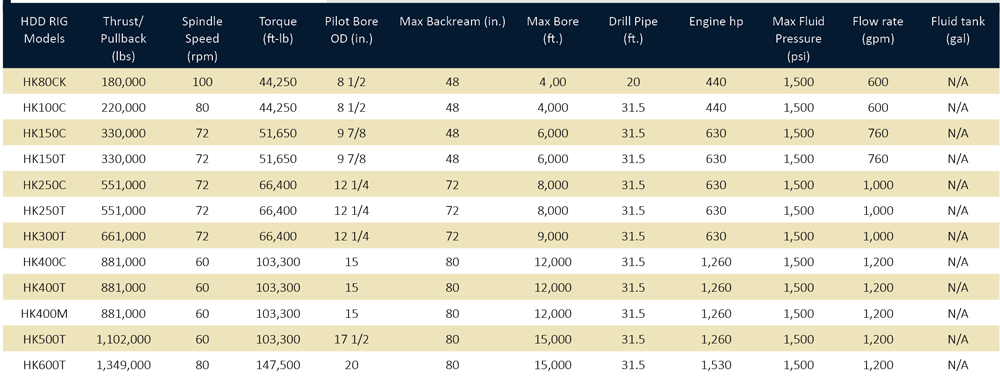The width and height of the screenshot is (1000, 388).
Task: Select the HK100C model row
Action: click(500, 108)
